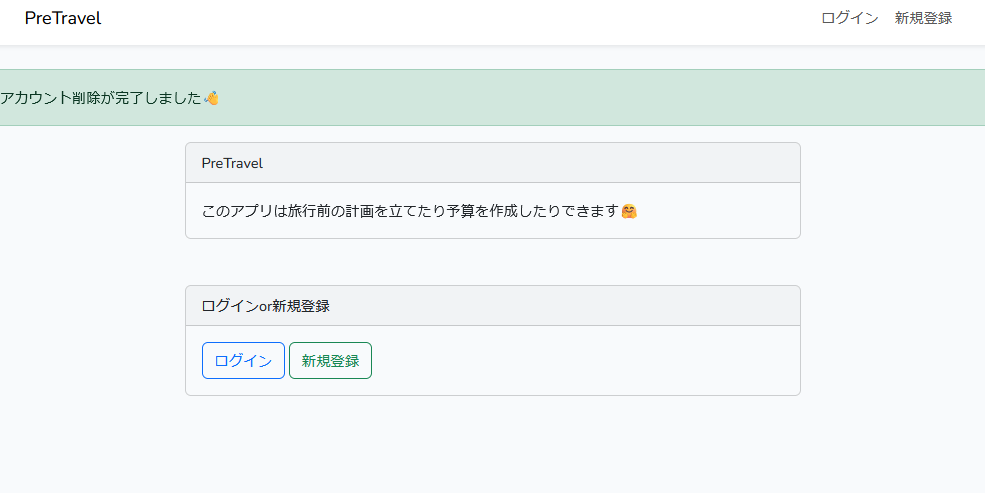The height and width of the screenshot is (493, 985).
Task: Select 新規登録 in the top navigation bar
Action: [x=923, y=18]
